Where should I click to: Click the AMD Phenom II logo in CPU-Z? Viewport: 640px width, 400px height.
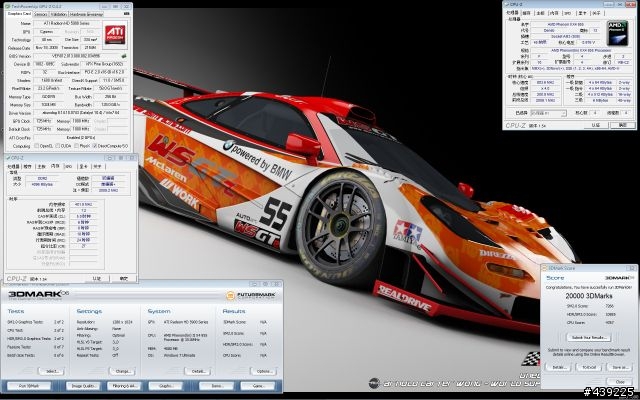[617, 33]
